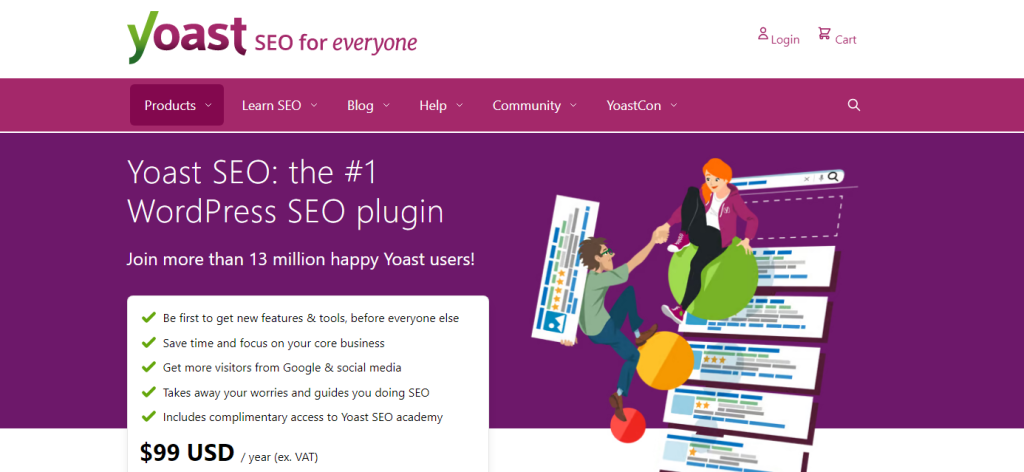Screen dimensions: 1024x472
Task: Open the Products menu
Action: [177, 105]
